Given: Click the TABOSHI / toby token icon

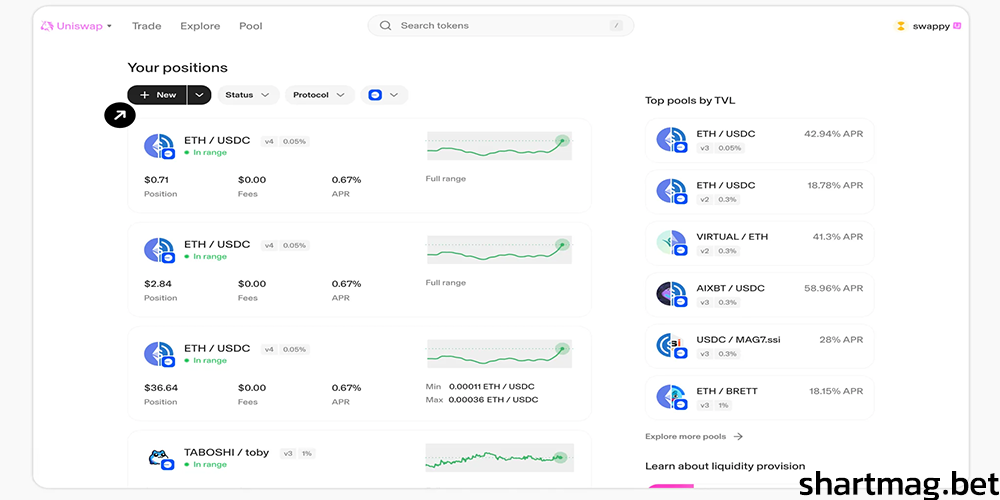Looking at the screenshot, I should [x=159, y=459].
